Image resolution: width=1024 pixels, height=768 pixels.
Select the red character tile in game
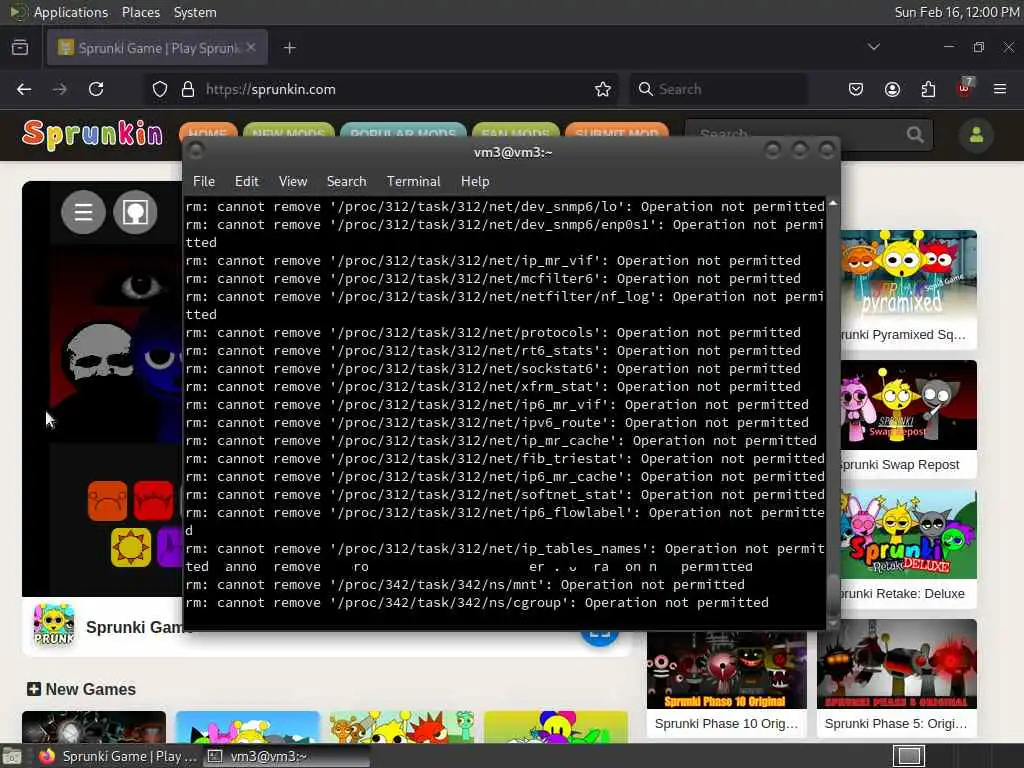click(153, 501)
